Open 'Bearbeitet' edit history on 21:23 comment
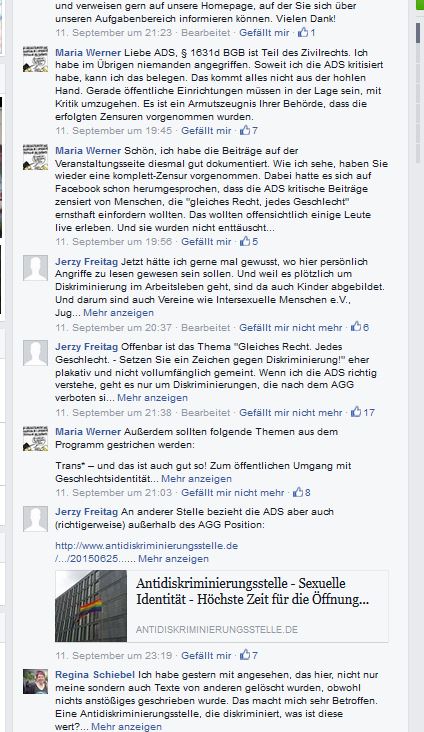The width and height of the screenshot is (424, 732). point(205,33)
